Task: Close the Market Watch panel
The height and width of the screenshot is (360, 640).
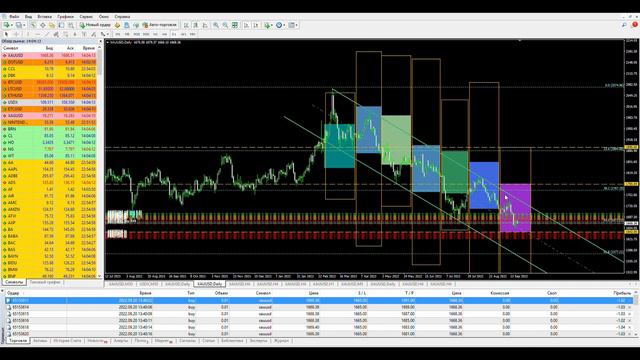Action: (x=100, y=41)
